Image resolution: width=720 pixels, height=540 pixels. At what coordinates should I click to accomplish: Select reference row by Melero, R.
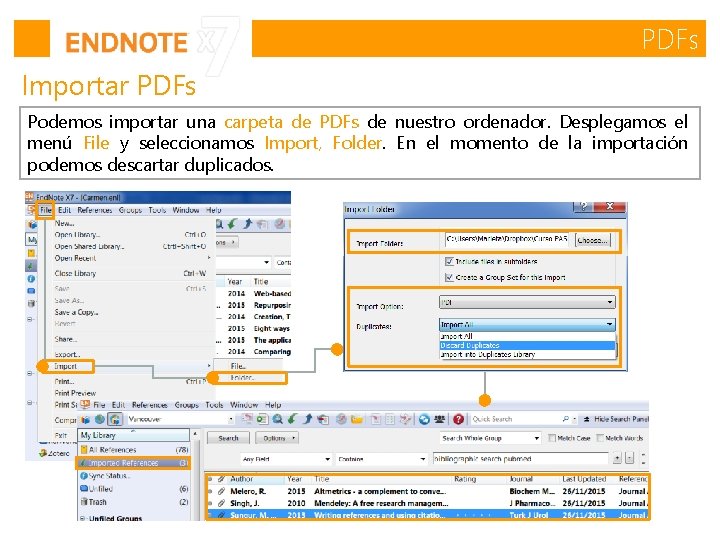tap(427, 491)
